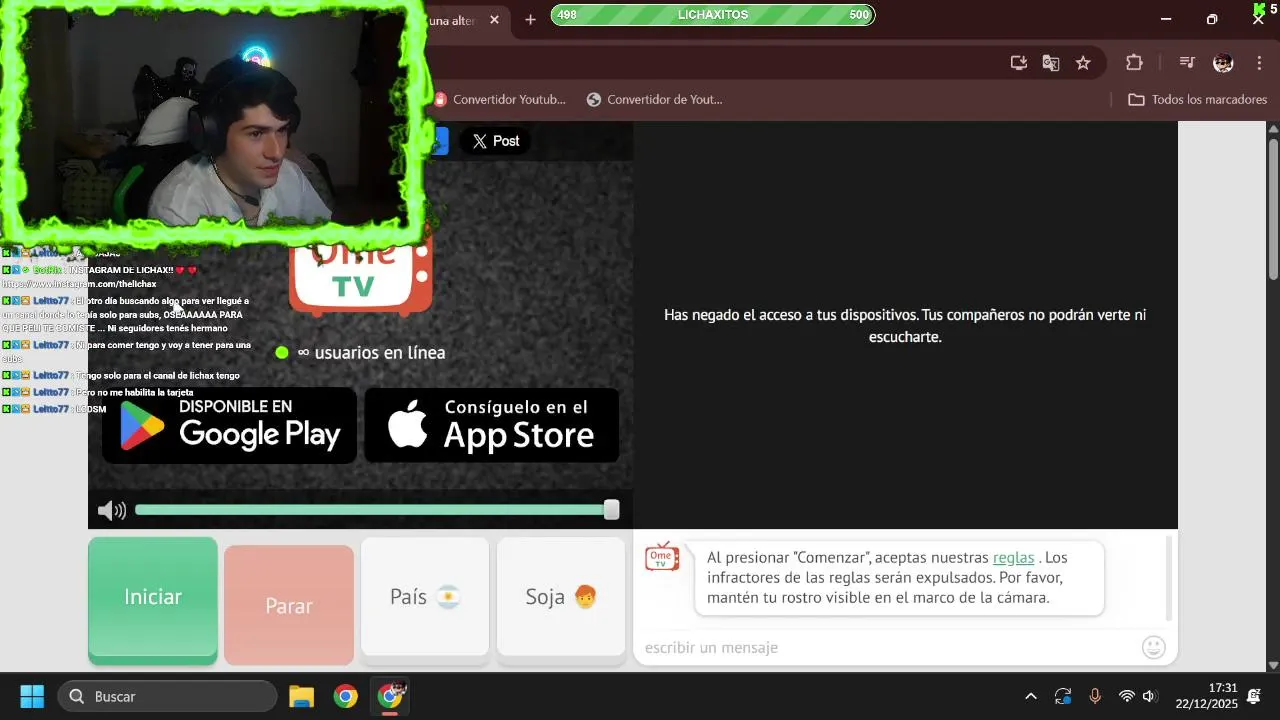Image resolution: width=1280 pixels, height=720 pixels.
Task: Click the Parar stop button
Action: point(289,605)
